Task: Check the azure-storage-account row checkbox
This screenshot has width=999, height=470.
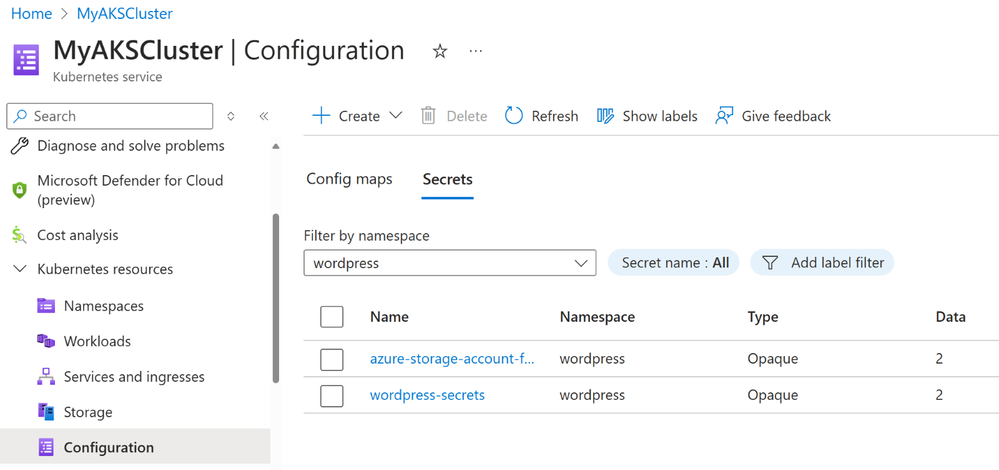Action: 332,359
